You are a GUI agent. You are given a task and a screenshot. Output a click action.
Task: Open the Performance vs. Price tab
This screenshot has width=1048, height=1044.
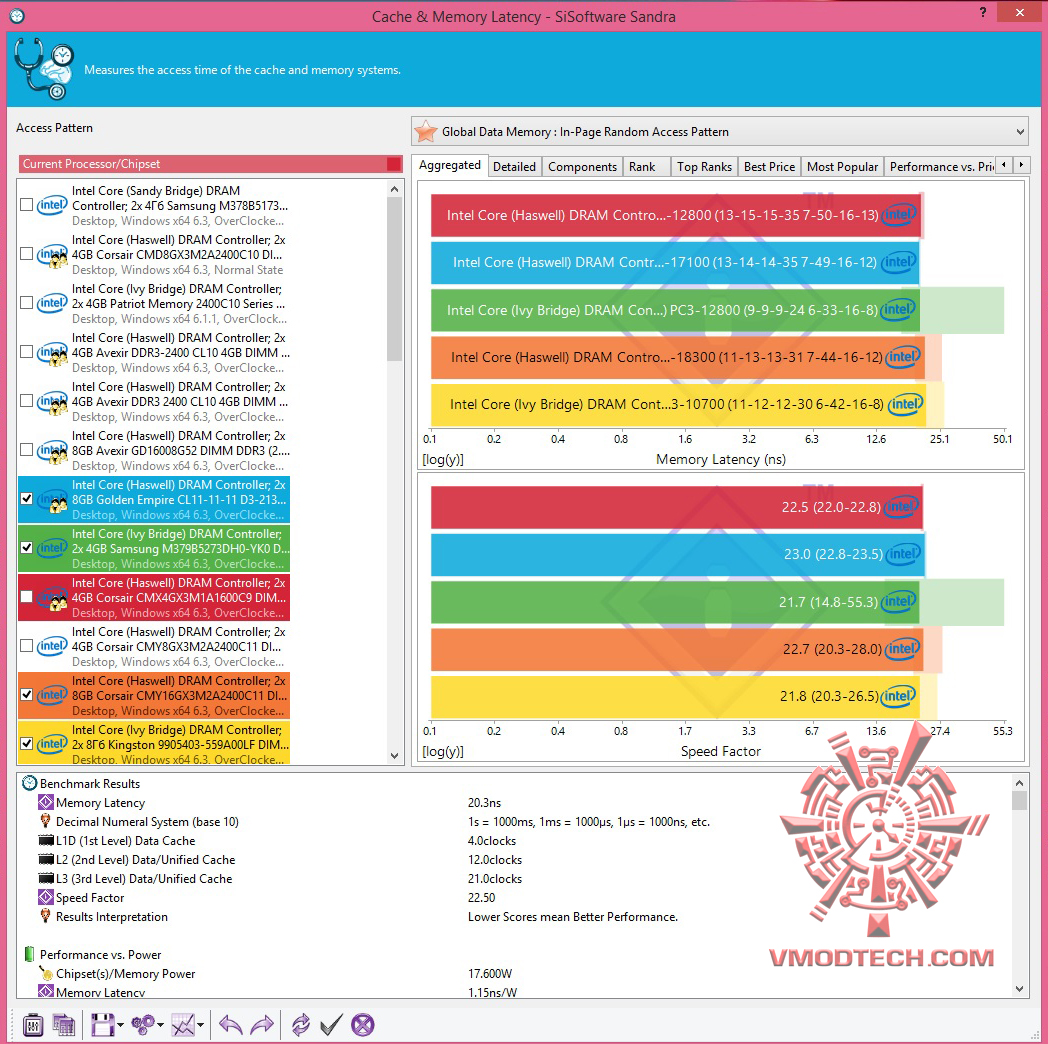[x=940, y=166]
